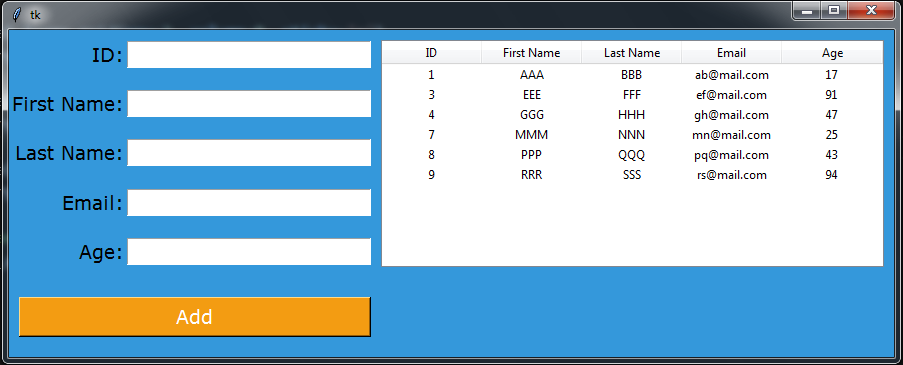This screenshot has height=365, width=903.
Task: Select email rs@mail.com
Action: (x=731, y=175)
